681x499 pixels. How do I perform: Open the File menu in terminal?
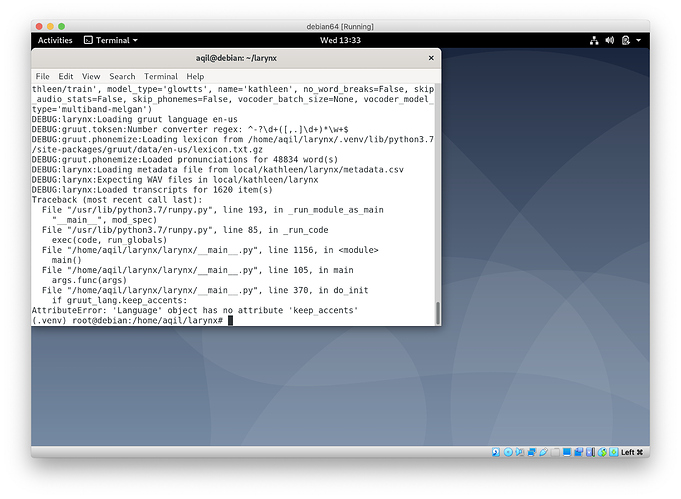point(43,76)
